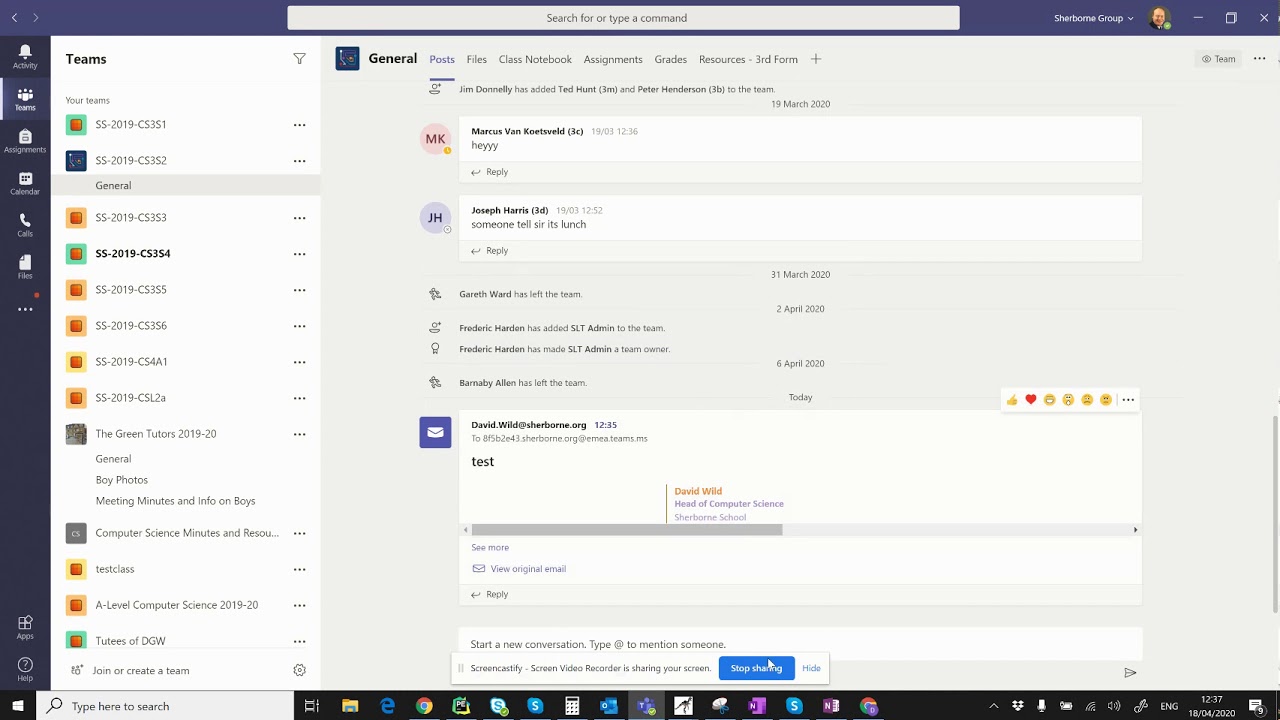
Task: Show more apps via the ellipsis icon
Action: pyautogui.click(x=25, y=309)
